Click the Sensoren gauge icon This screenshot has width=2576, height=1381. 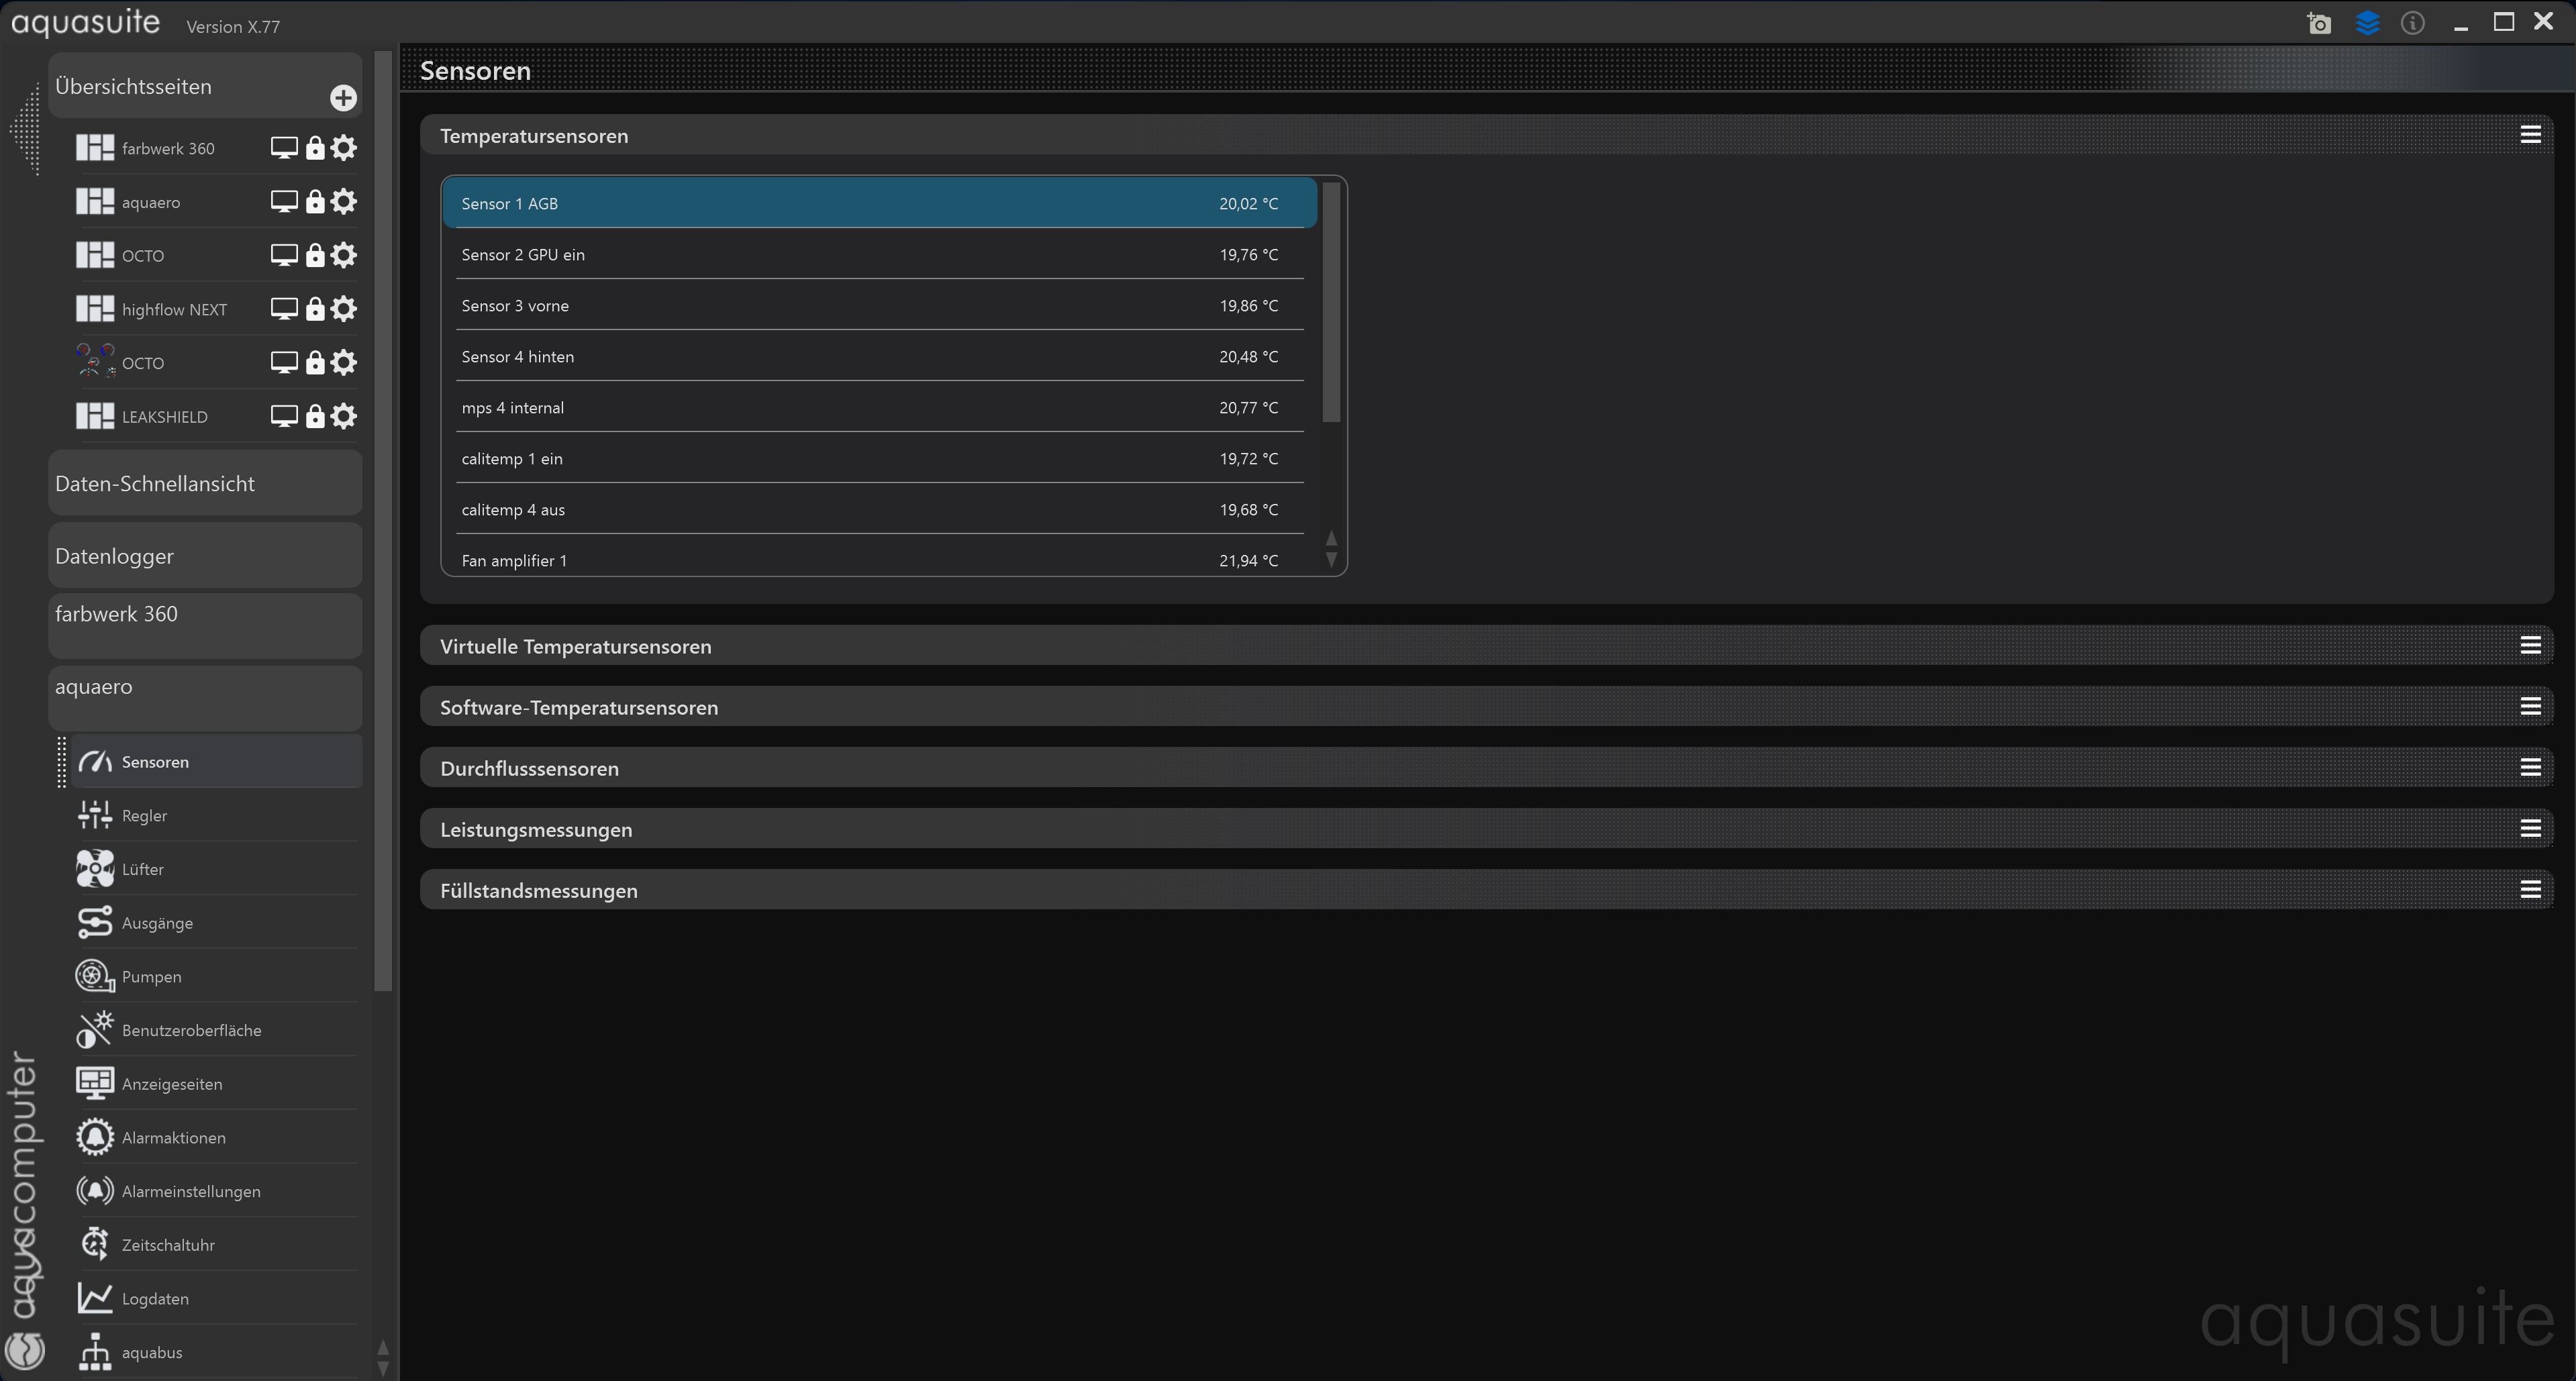[x=95, y=761]
